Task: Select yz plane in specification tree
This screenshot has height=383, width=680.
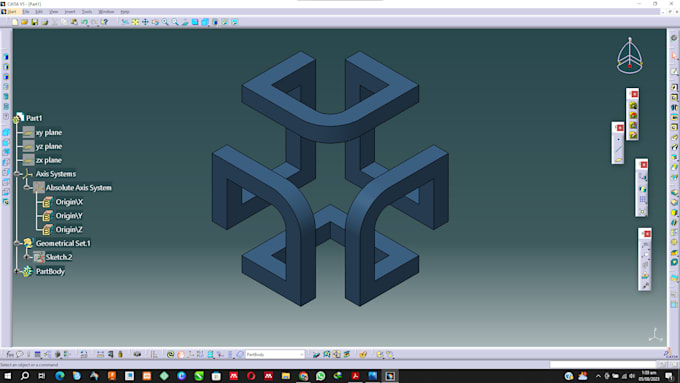Action: [x=49, y=146]
